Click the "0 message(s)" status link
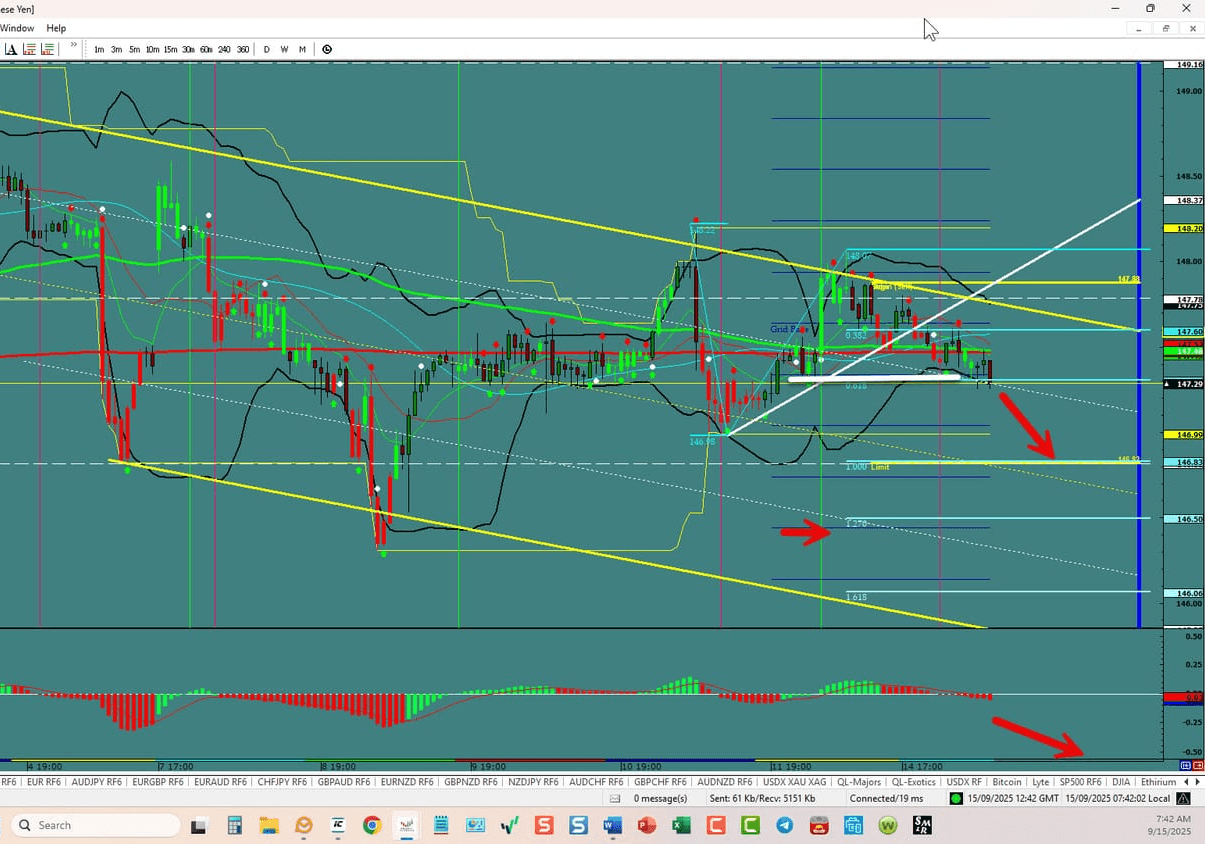The width and height of the screenshot is (1205, 844). click(659, 798)
